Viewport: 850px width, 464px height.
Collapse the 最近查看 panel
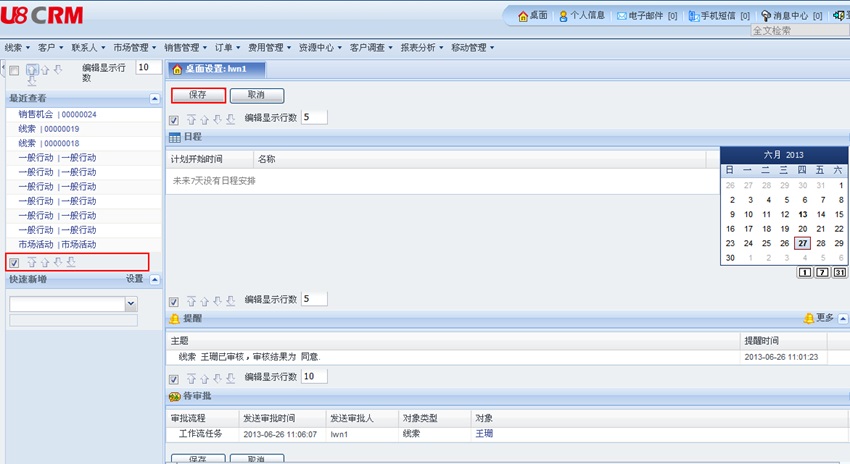coord(154,99)
